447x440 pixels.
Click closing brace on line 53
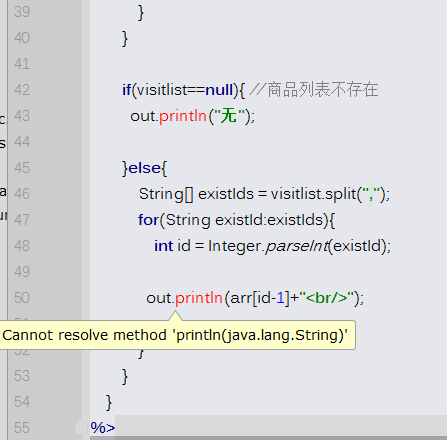125,377
